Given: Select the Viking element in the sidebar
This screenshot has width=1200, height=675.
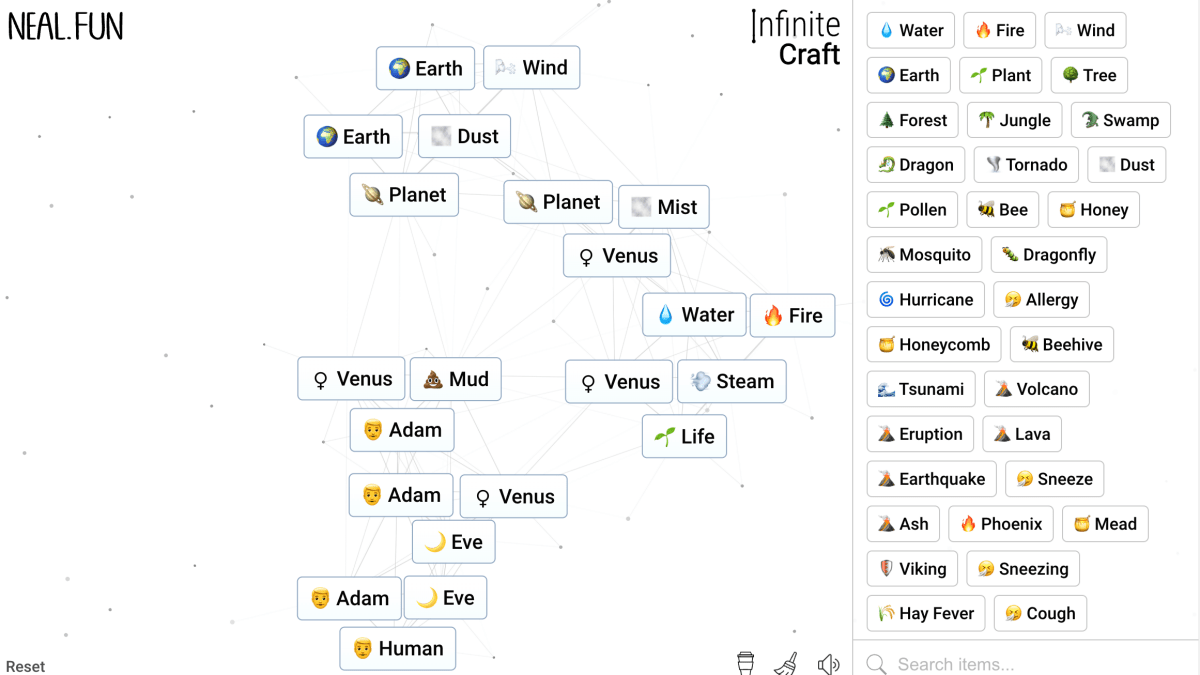Looking at the screenshot, I should [x=911, y=568].
